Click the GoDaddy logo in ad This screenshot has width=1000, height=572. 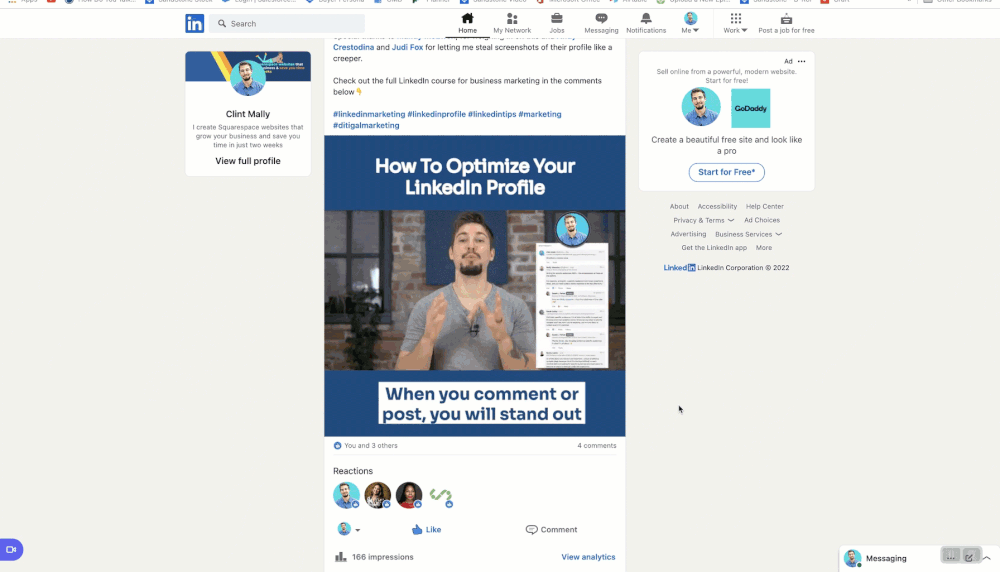(751, 108)
